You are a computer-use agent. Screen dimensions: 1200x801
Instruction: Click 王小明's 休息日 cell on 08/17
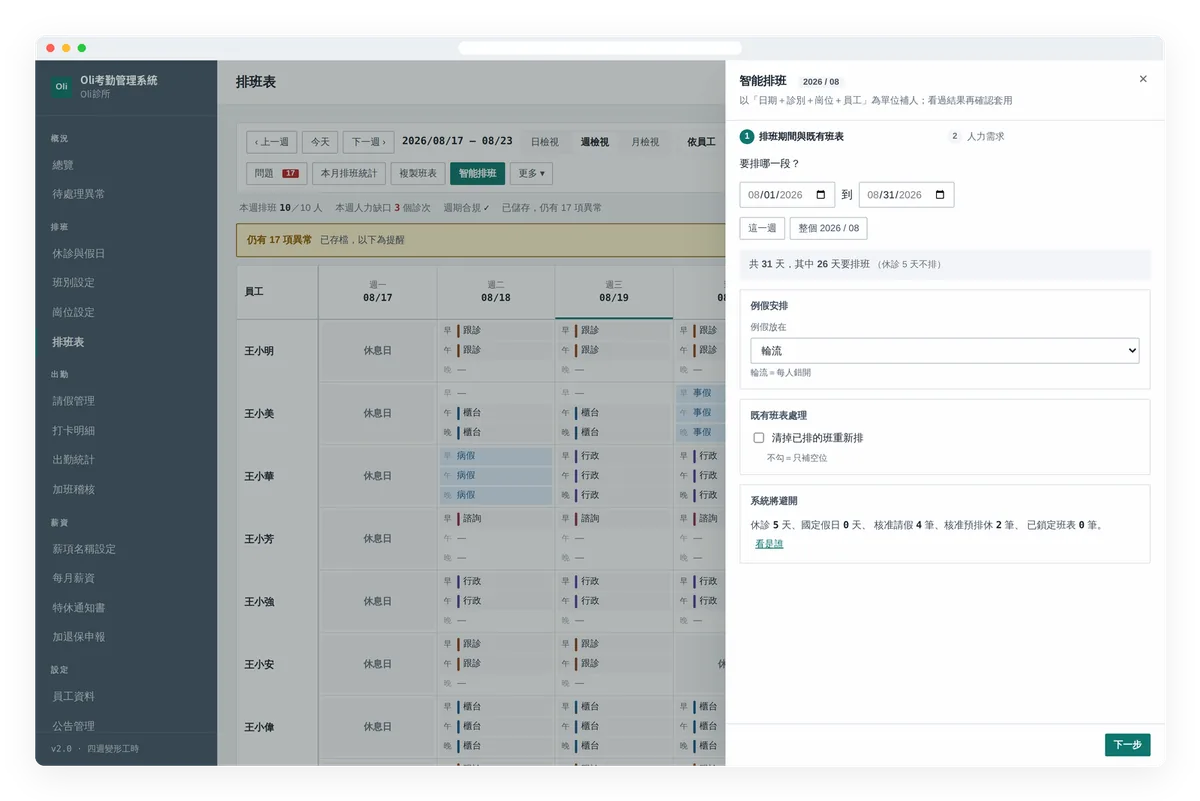(378, 351)
